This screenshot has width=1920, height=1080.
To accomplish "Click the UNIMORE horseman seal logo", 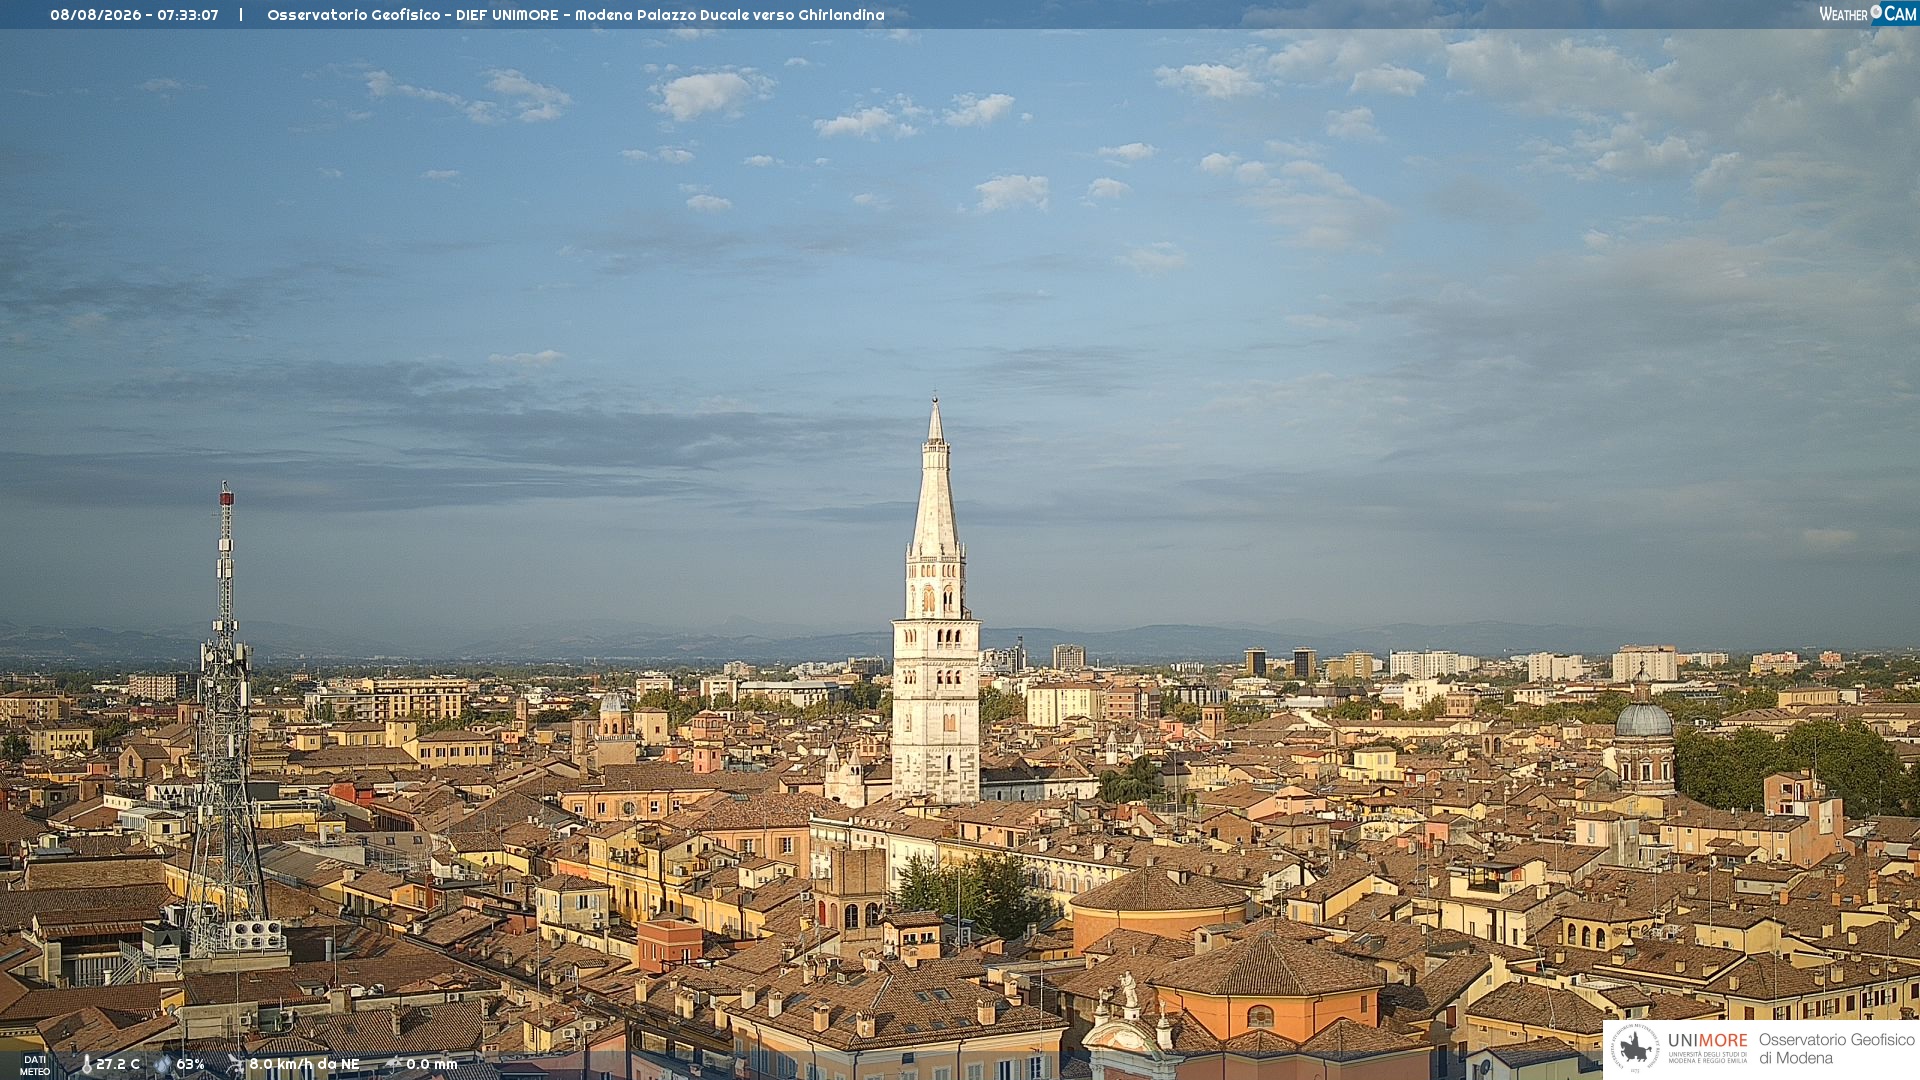I will [1635, 1049].
